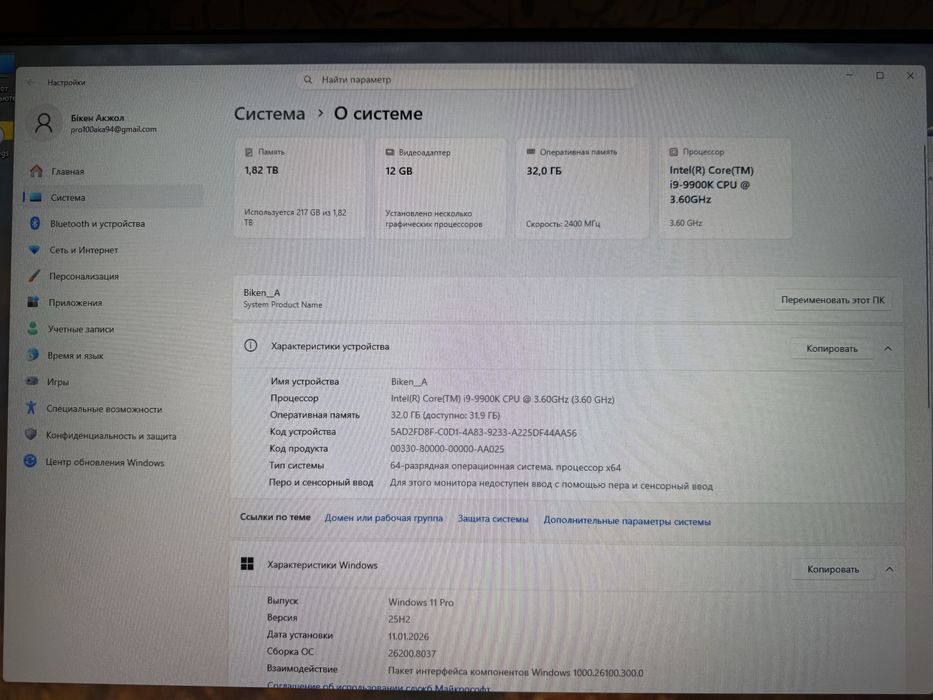Open Дополнительные параметры системы link
This screenshot has height=700, width=933.
[x=627, y=521]
